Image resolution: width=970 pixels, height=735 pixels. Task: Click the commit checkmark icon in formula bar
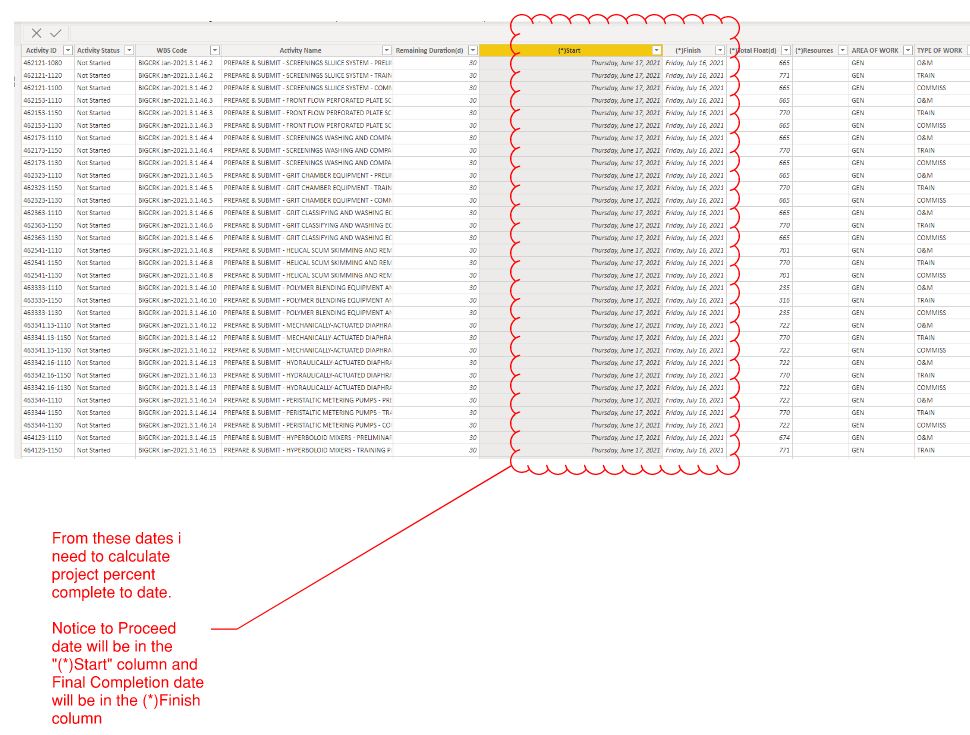tap(56, 33)
